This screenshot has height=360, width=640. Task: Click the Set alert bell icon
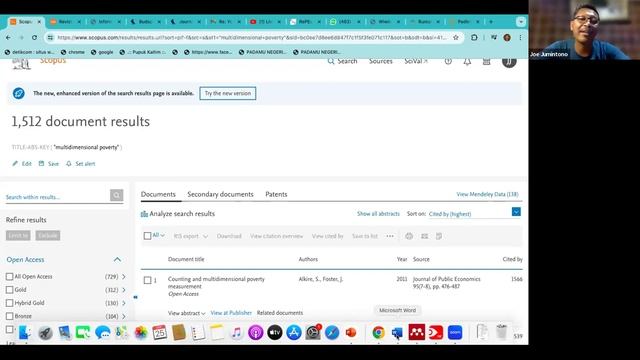69,164
